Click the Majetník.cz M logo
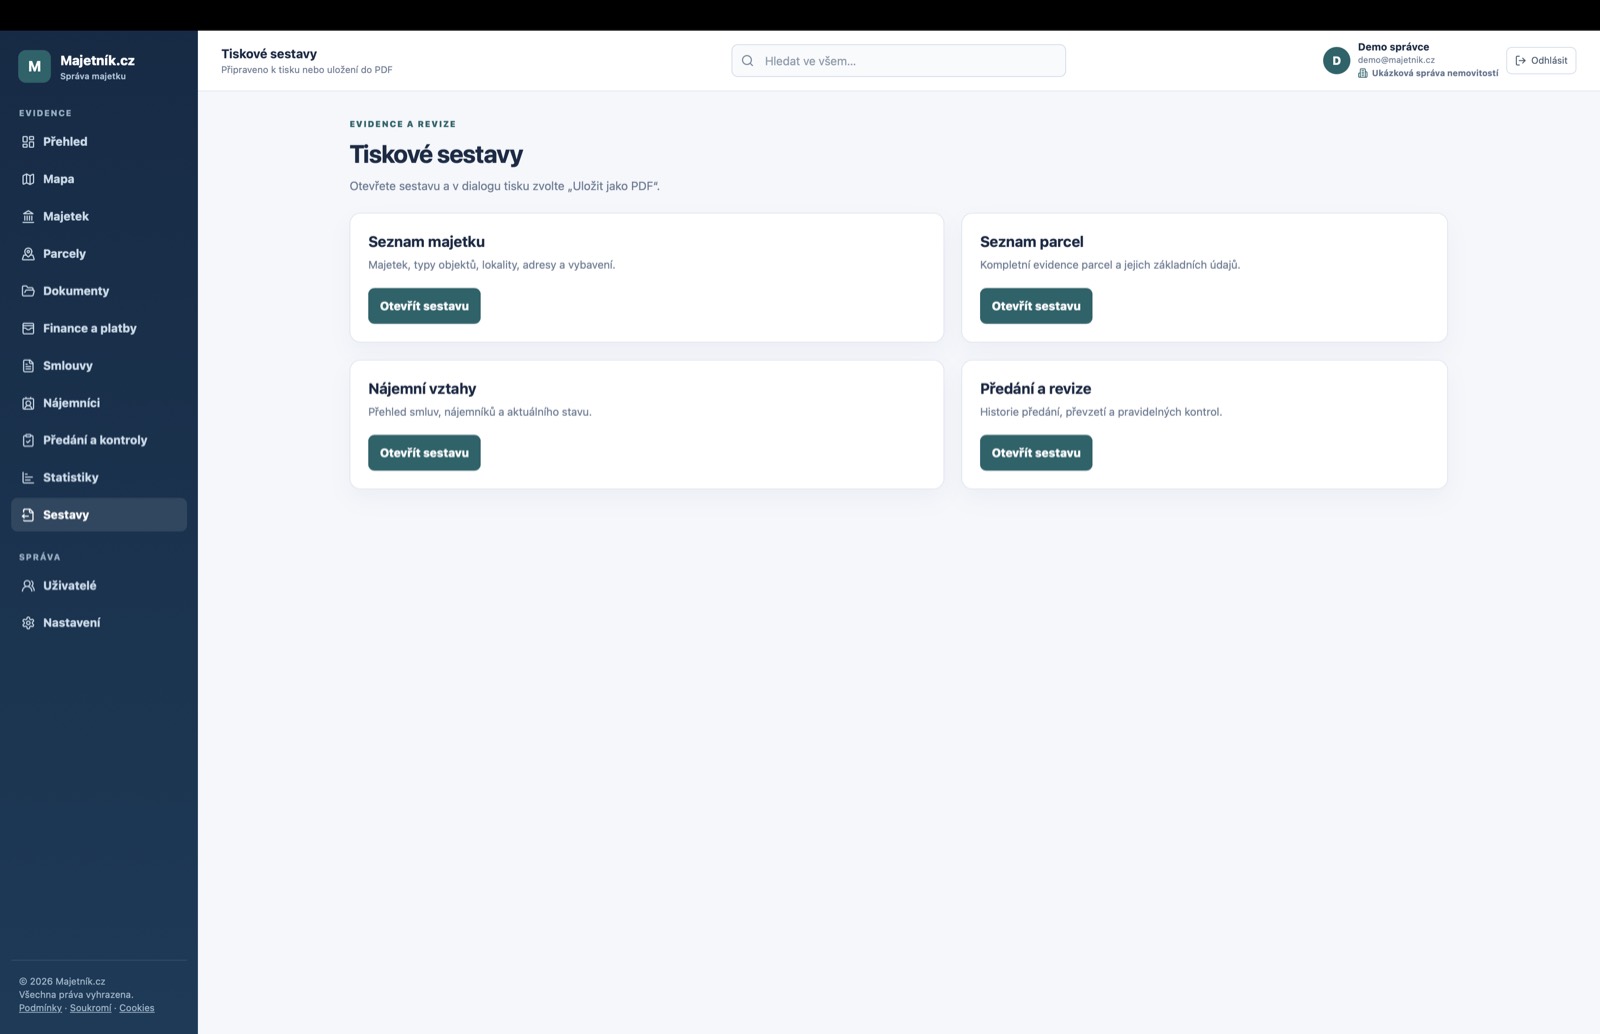Image resolution: width=1600 pixels, height=1034 pixels. coord(34,66)
